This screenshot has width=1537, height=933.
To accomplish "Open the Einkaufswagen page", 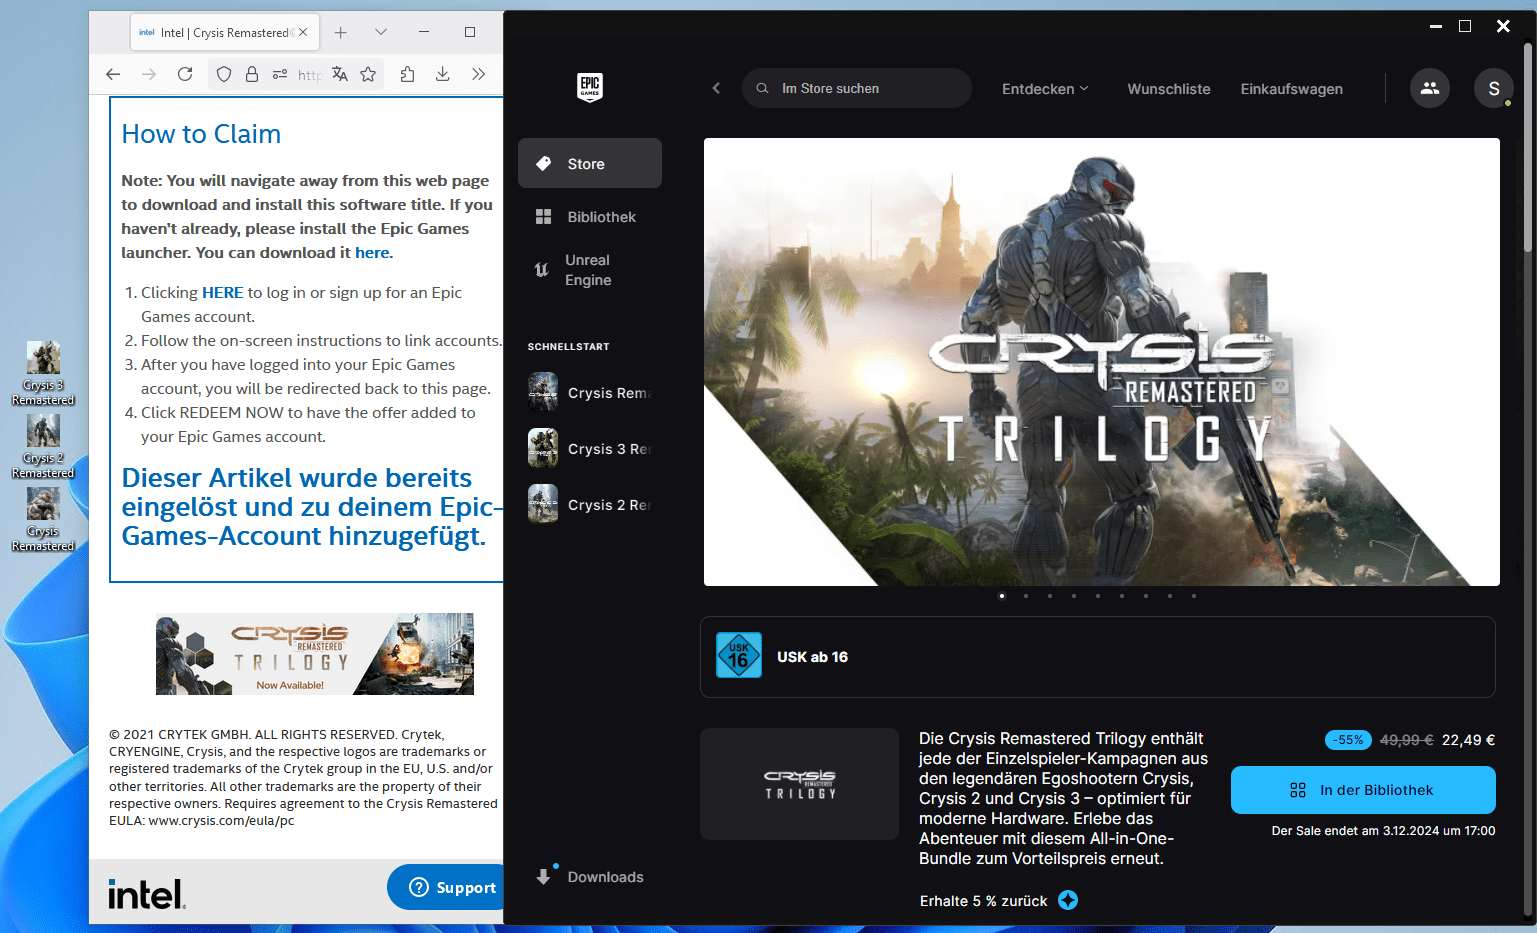I will coord(1292,89).
